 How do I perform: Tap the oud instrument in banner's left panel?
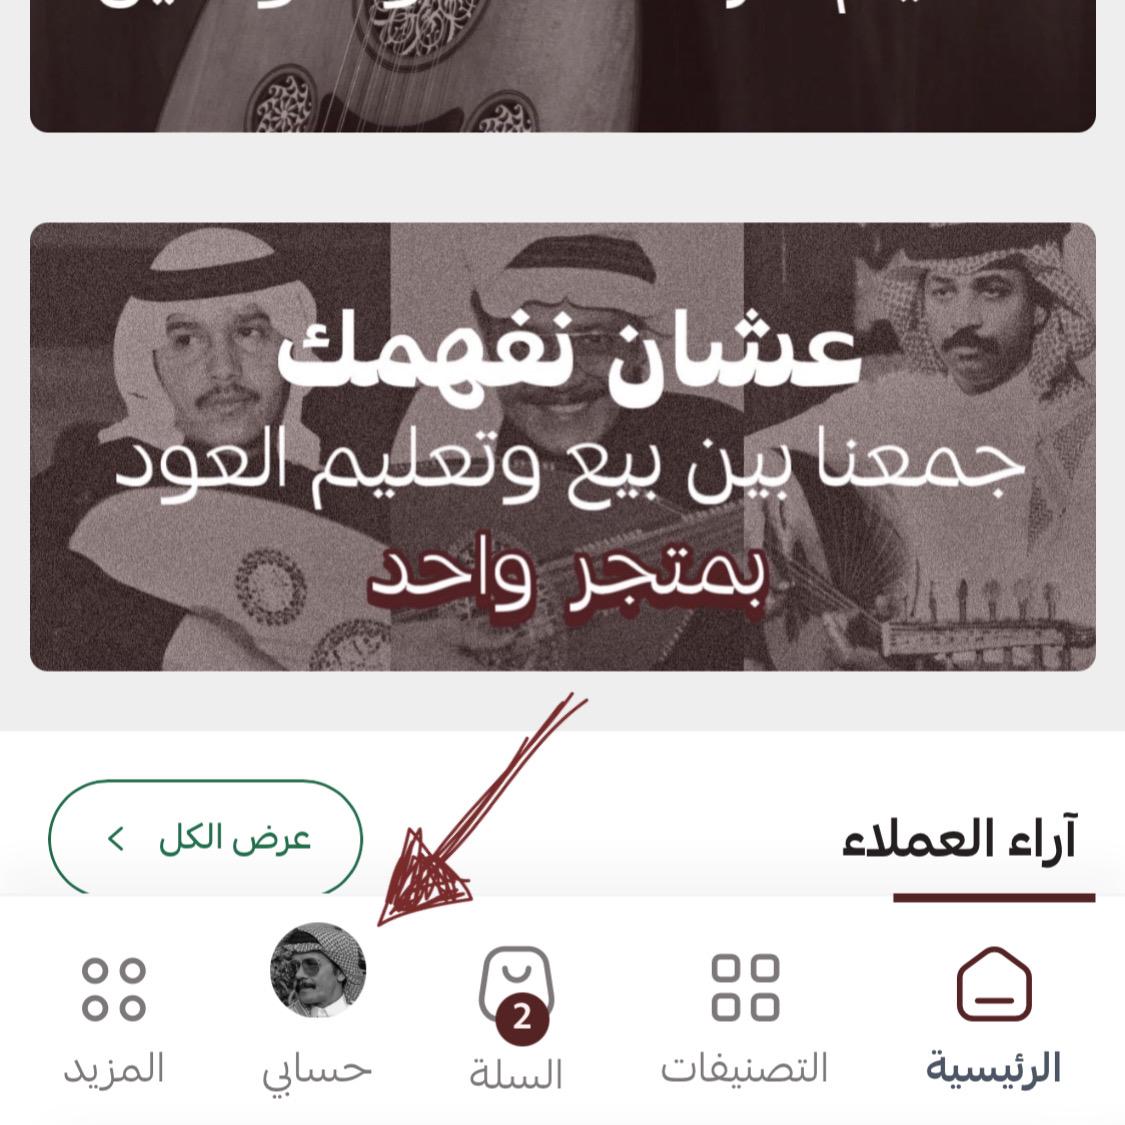(230, 588)
